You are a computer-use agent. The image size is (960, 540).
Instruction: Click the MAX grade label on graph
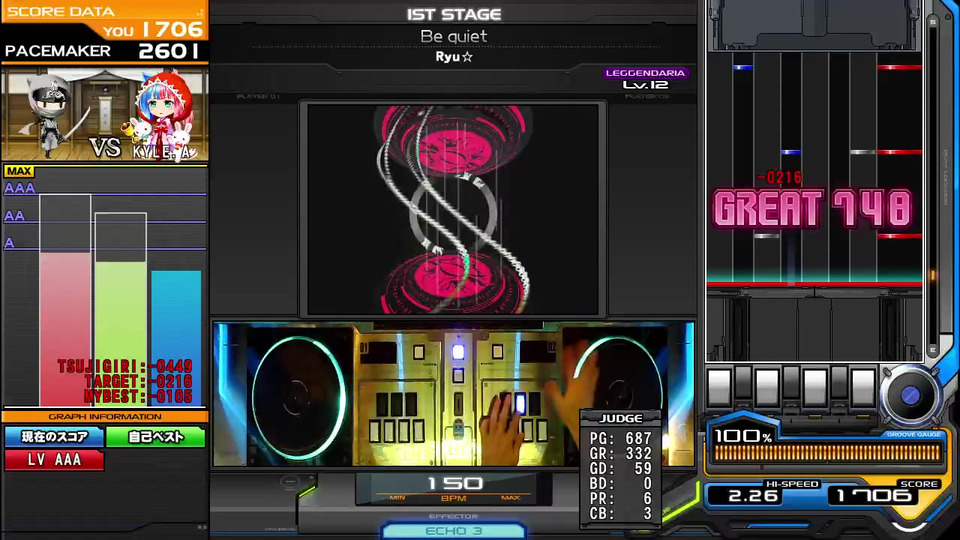pyautogui.click(x=19, y=171)
